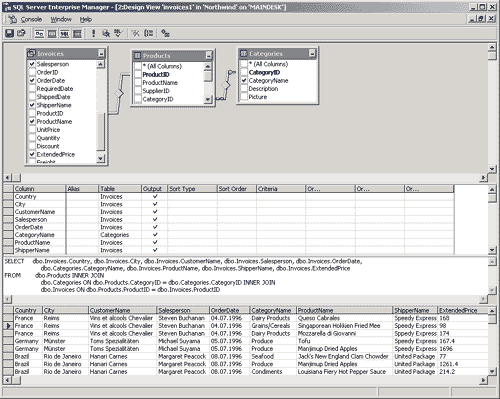The height and width of the screenshot is (399, 500).
Task: Check SupplierID in the Products table
Action: [138, 91]
